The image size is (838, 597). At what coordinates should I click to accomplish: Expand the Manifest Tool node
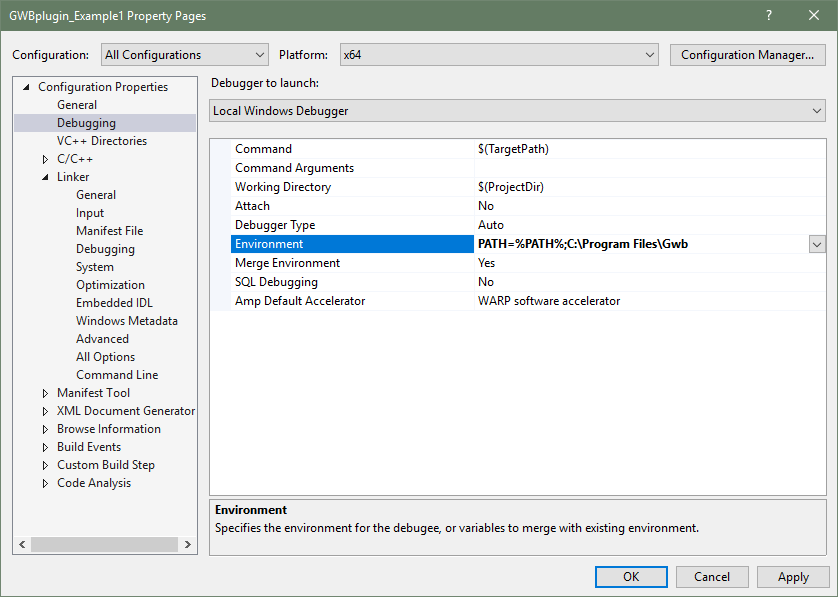[x=45, y=393]
